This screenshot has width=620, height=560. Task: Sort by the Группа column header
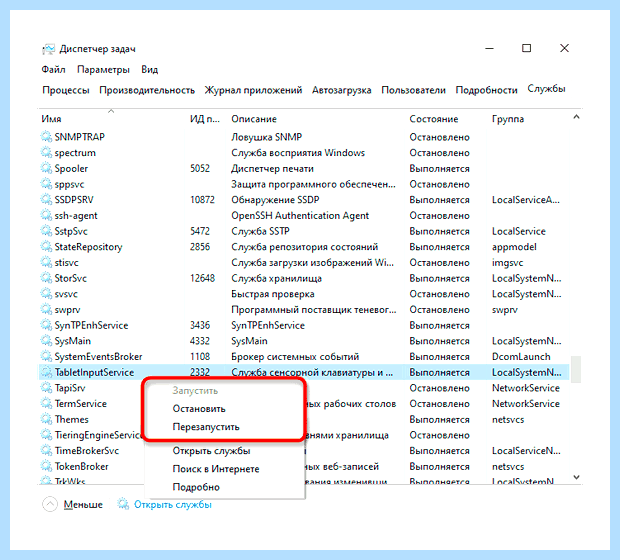click(x=508, y=119)
